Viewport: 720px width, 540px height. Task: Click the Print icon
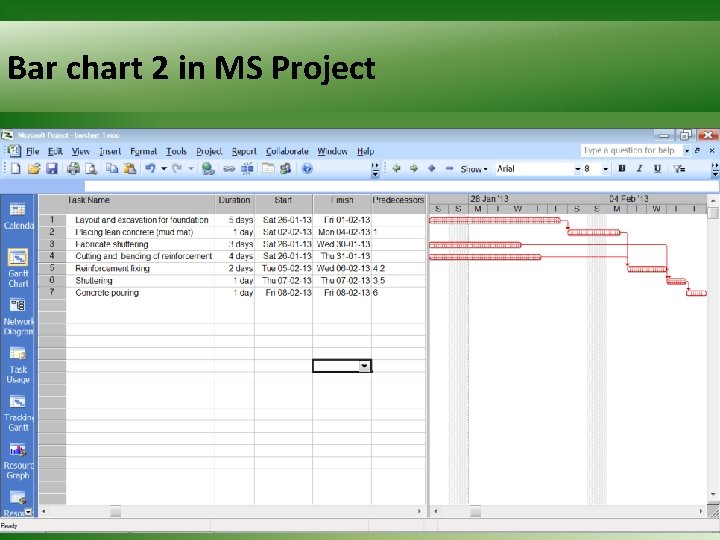(73, 169)
